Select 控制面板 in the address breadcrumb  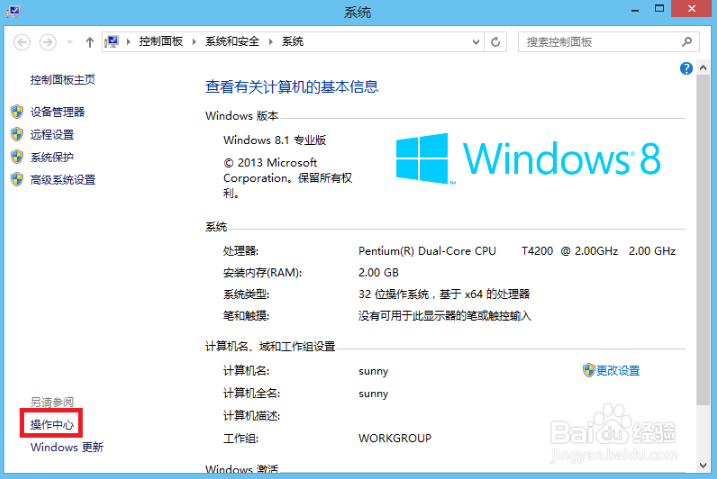pyautogui.click(x=161, y=42)
